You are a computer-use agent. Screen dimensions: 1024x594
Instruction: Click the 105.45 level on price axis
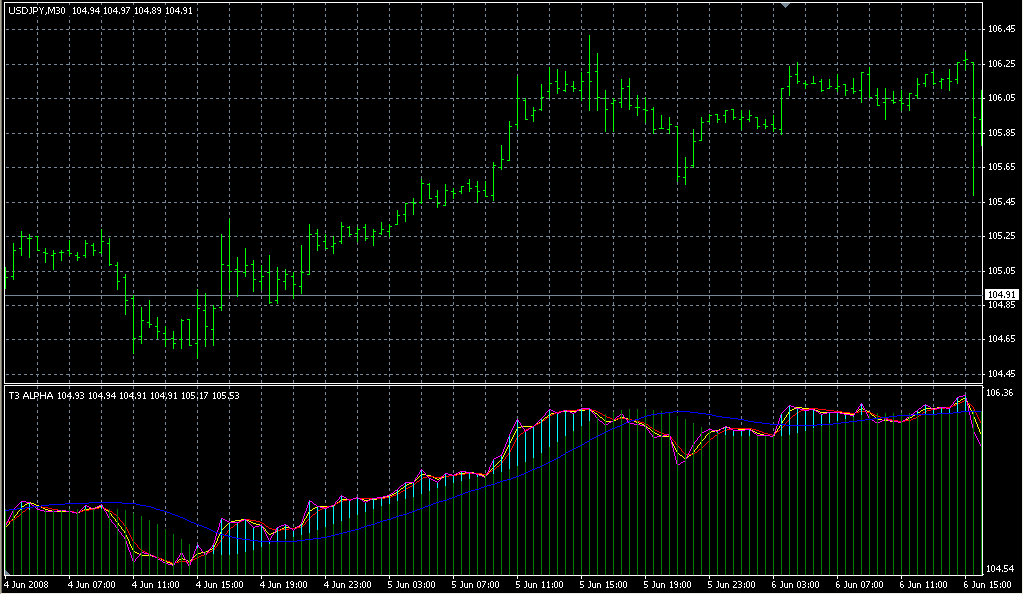point(1001,202)
